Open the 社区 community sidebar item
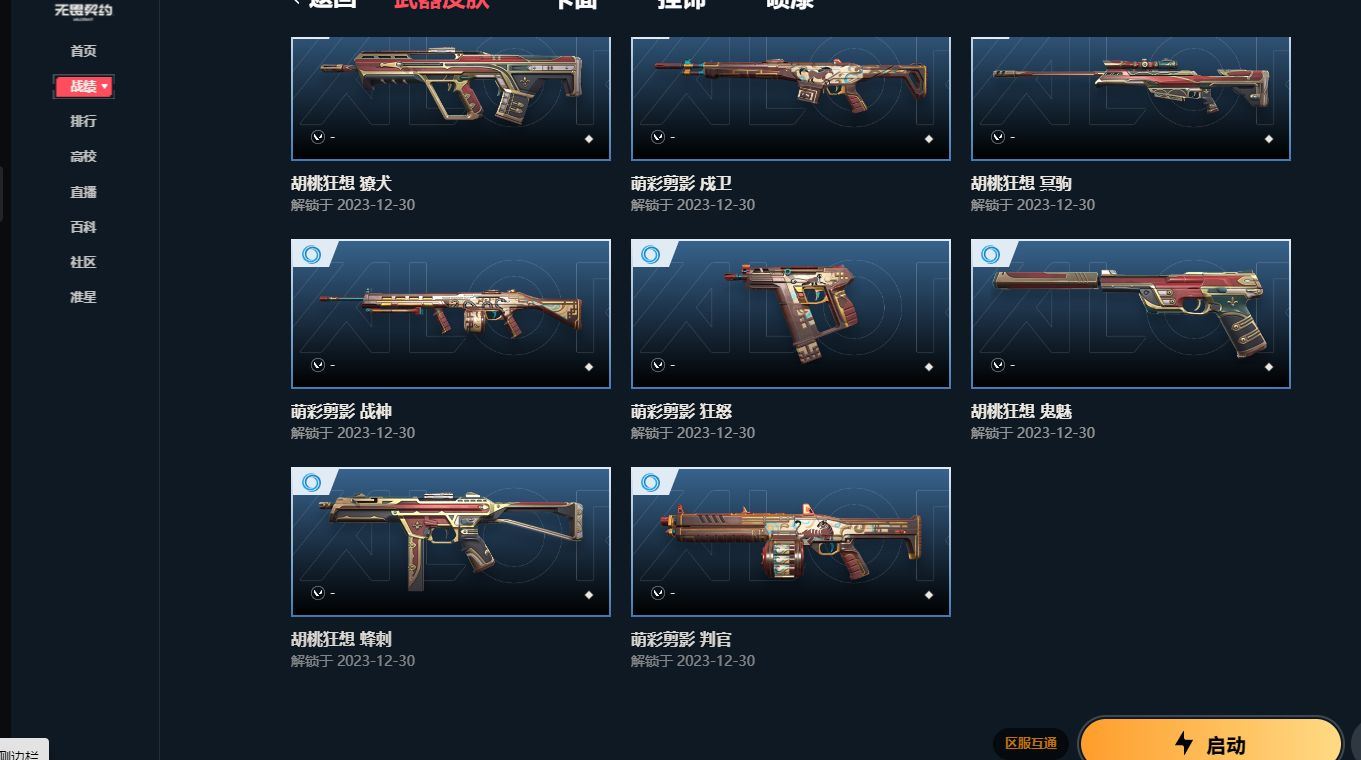This screenshot has height=760, width=1361. pos(83,262)
